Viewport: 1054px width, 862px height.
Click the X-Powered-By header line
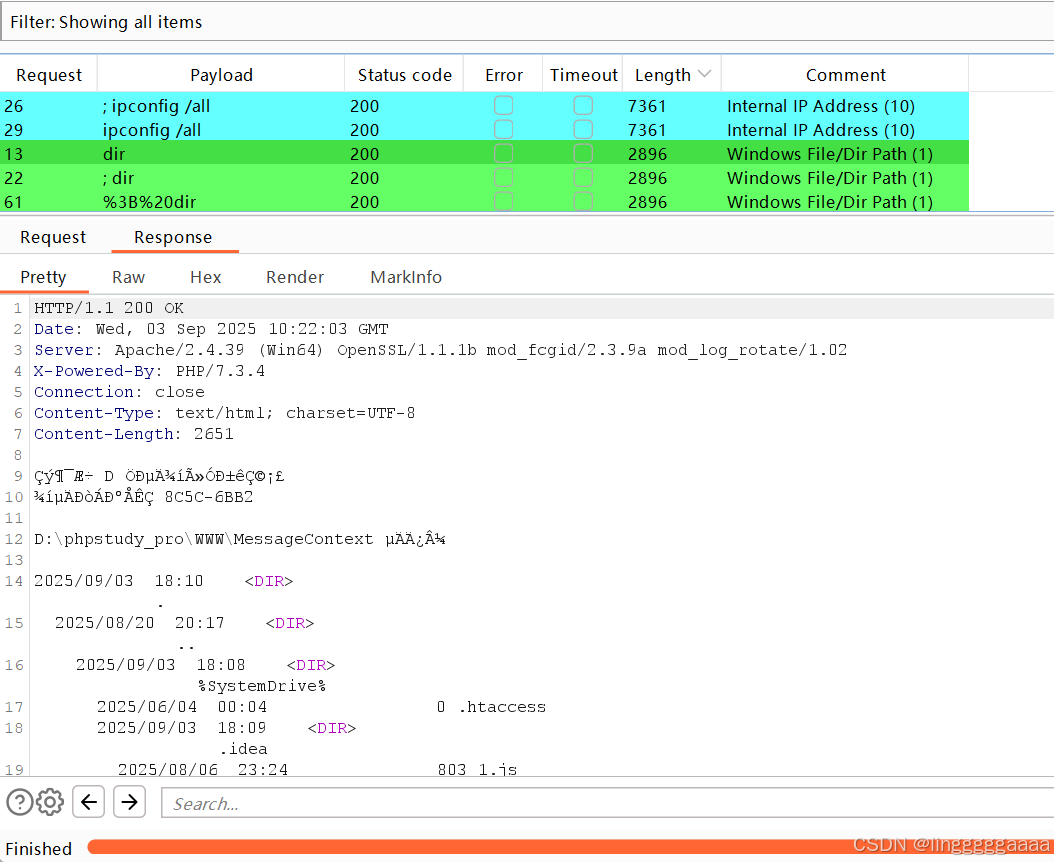coord(149,370)
